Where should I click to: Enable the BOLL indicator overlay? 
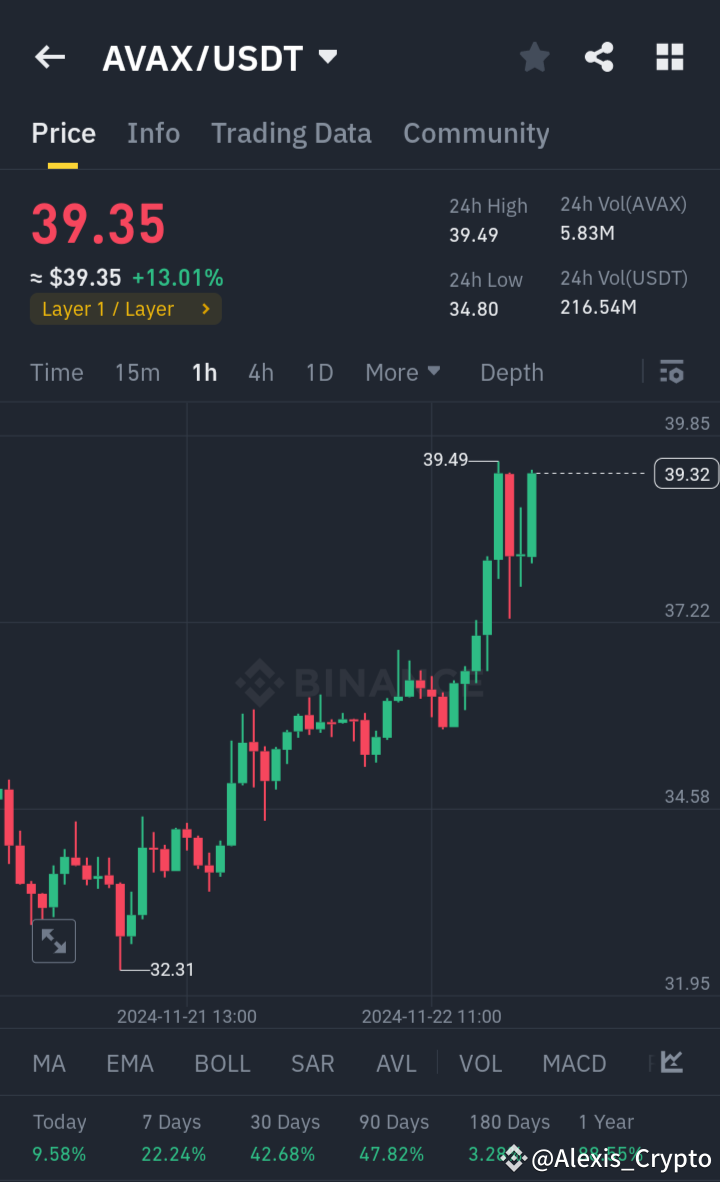[x=222, y=1063]
